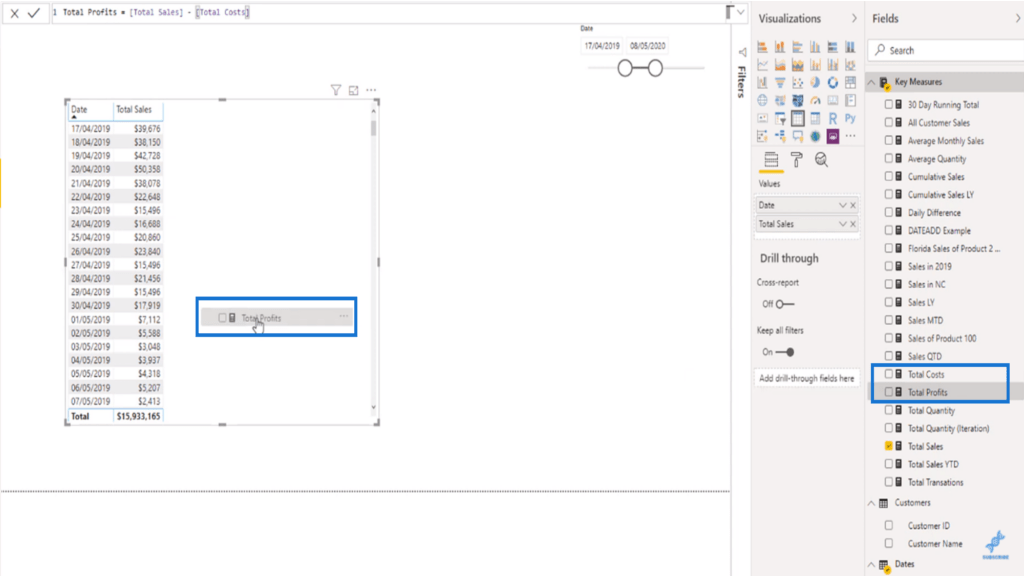1024x576 pixels.
Task: Collapse the Visualizations pane
Action: click(854, 18)
